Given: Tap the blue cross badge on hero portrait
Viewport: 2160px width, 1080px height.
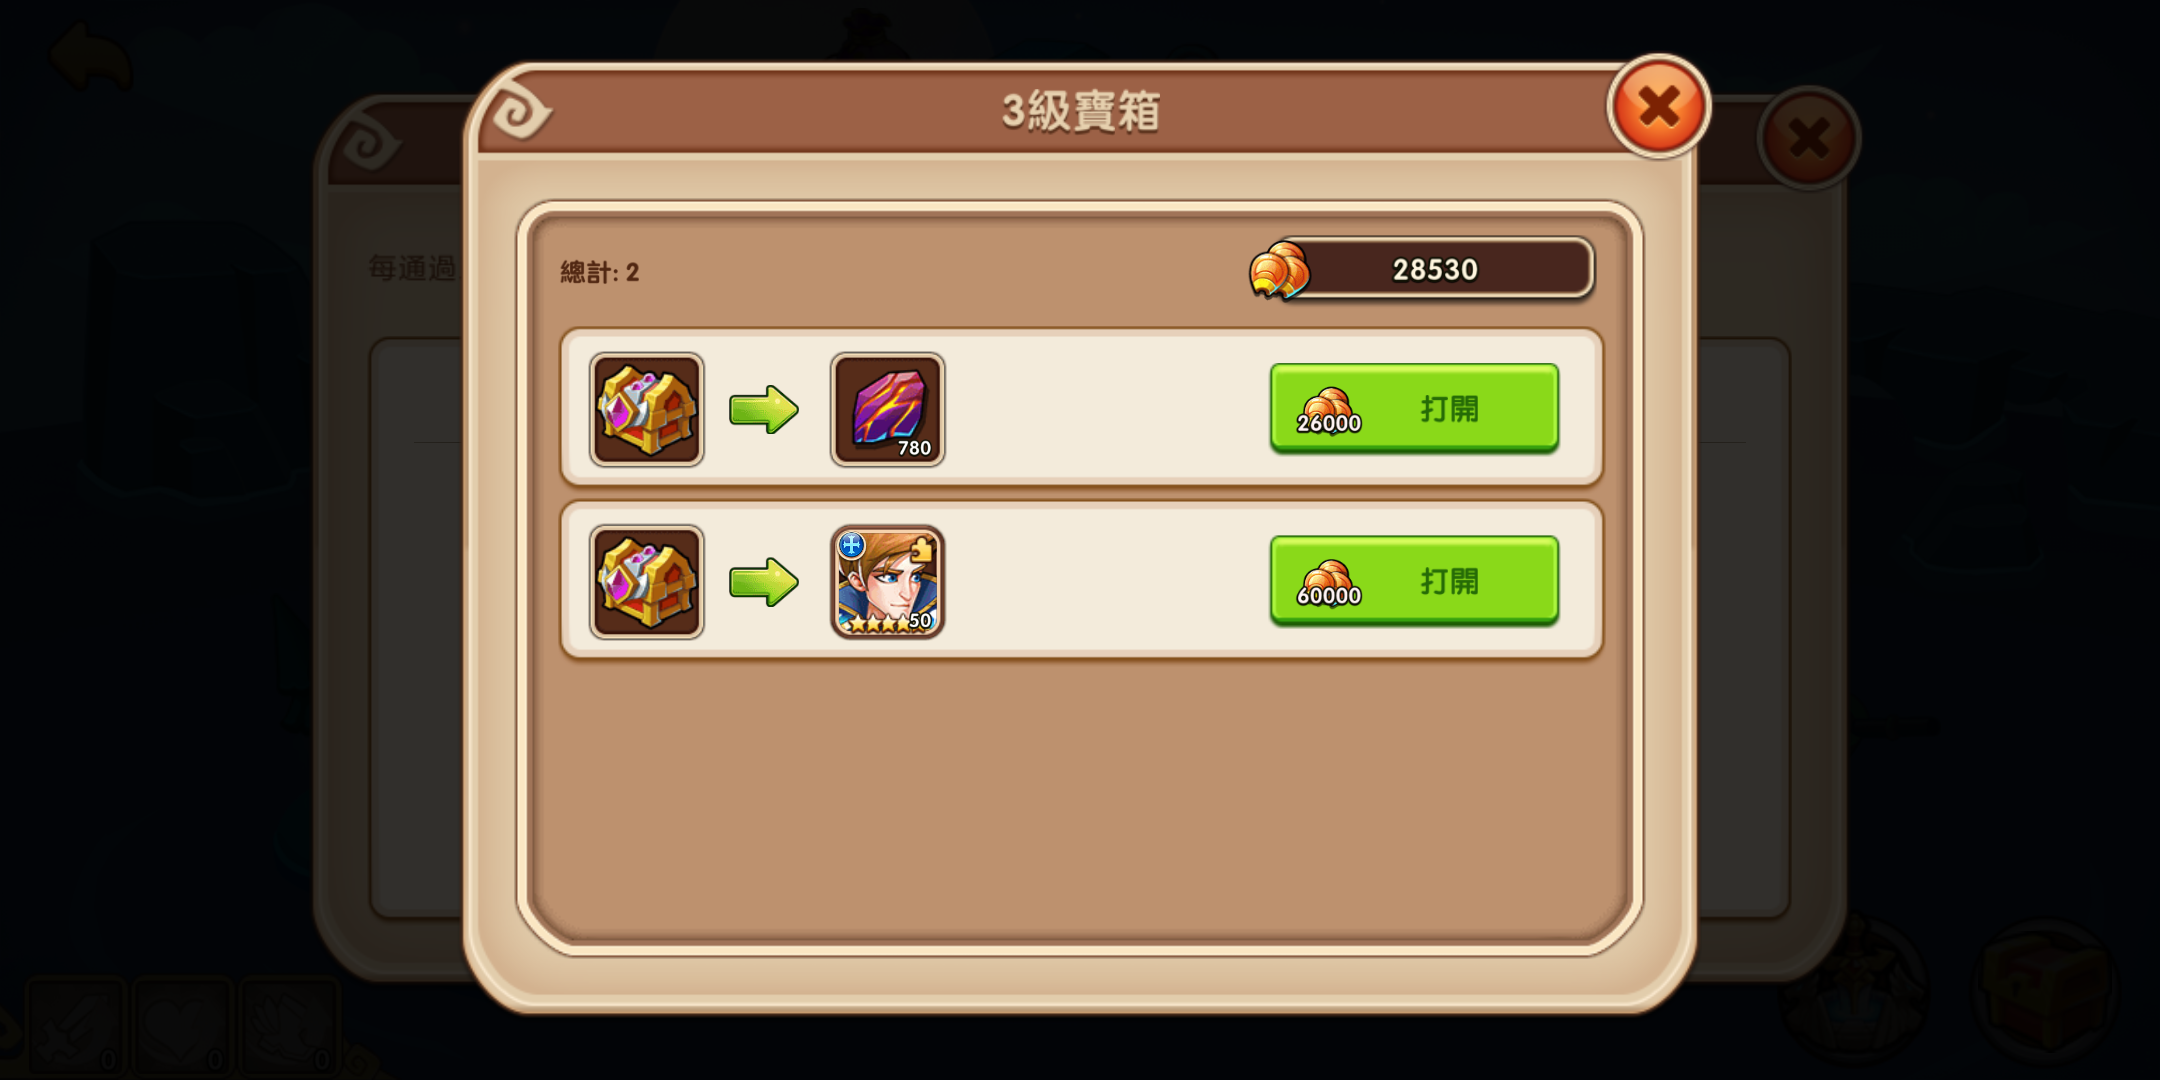Looking at the screenshot, I should click(851, 545).
